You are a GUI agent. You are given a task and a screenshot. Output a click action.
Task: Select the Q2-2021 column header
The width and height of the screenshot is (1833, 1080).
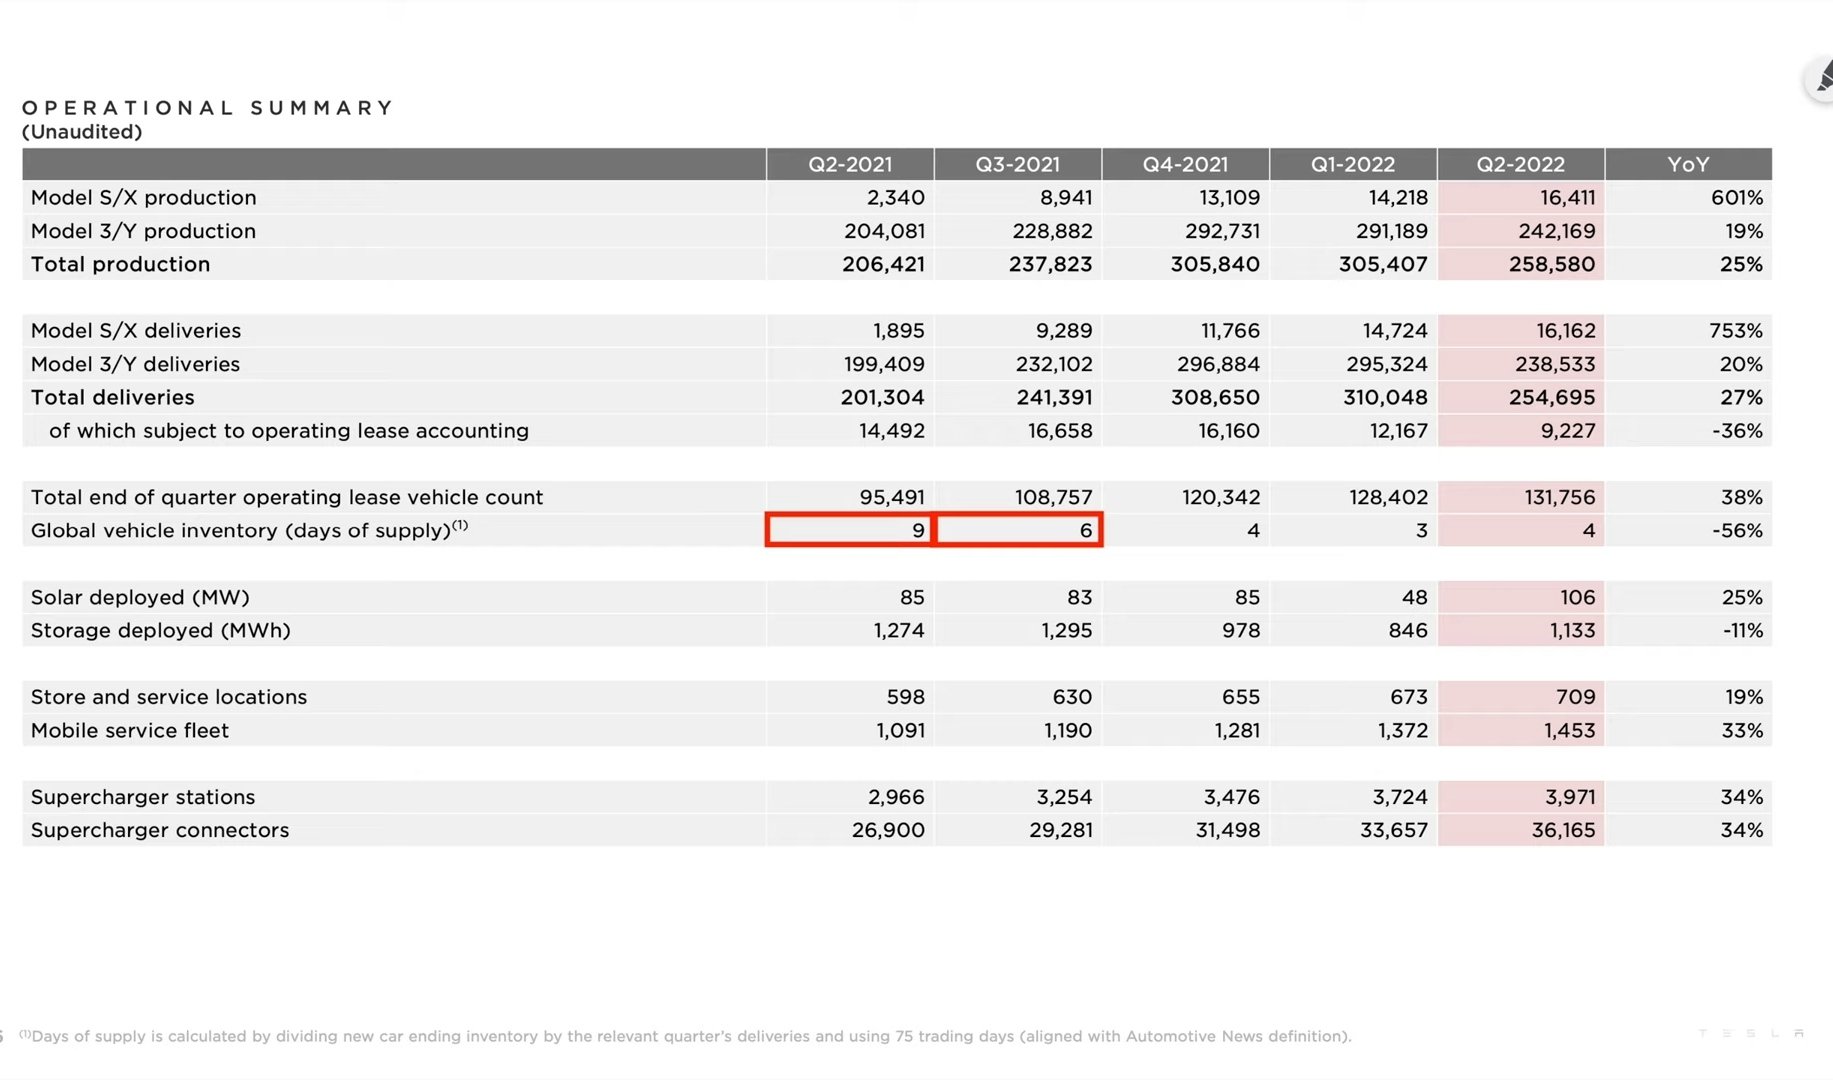(x=850, y=164)
